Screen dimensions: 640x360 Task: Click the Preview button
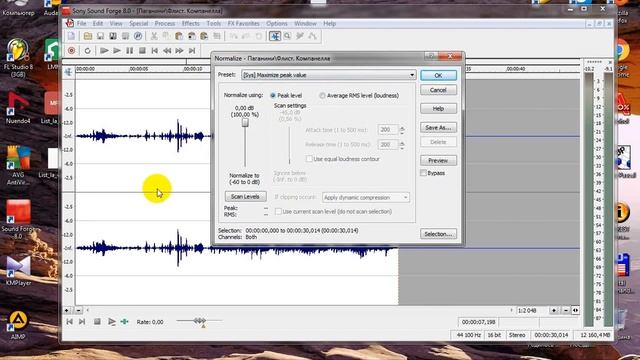pos(438,160)
